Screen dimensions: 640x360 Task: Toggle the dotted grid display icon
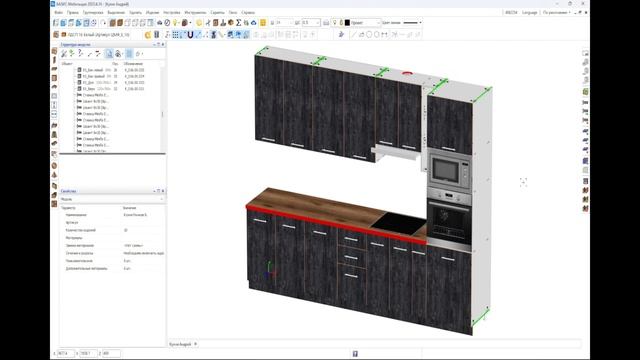coord(176,35)
